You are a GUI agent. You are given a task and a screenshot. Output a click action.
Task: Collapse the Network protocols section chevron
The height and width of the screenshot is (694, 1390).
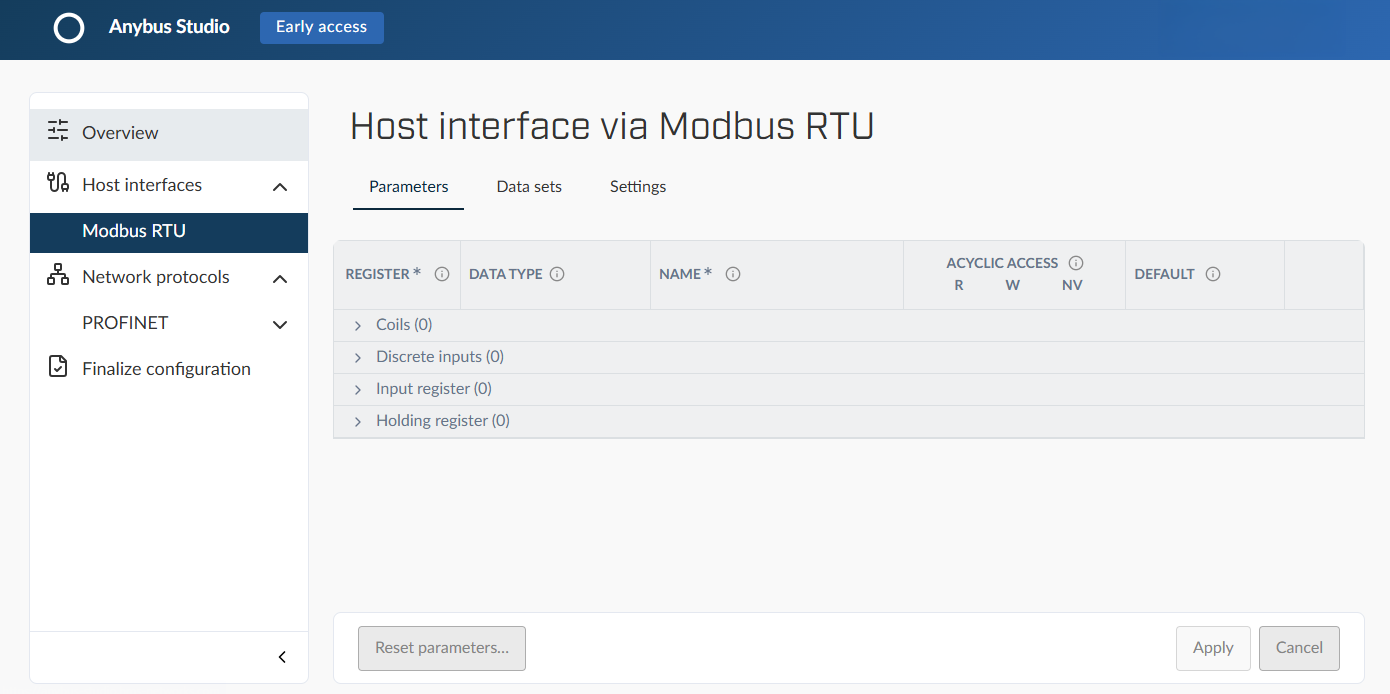pyautogui.click(x=280, y=279)
